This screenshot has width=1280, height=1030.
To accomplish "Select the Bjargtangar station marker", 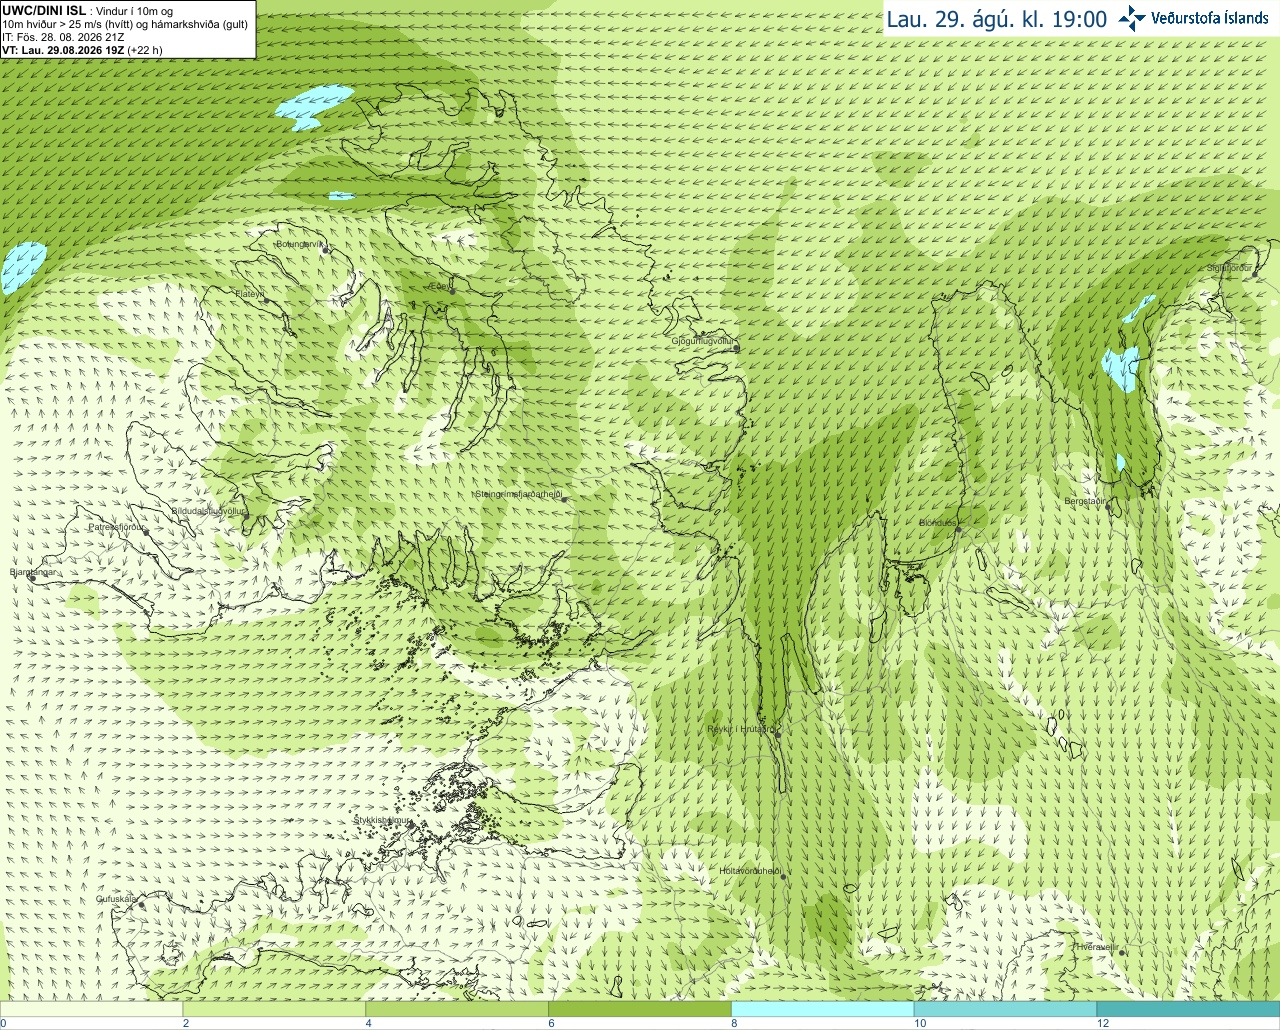I will (x=32, y=578).
